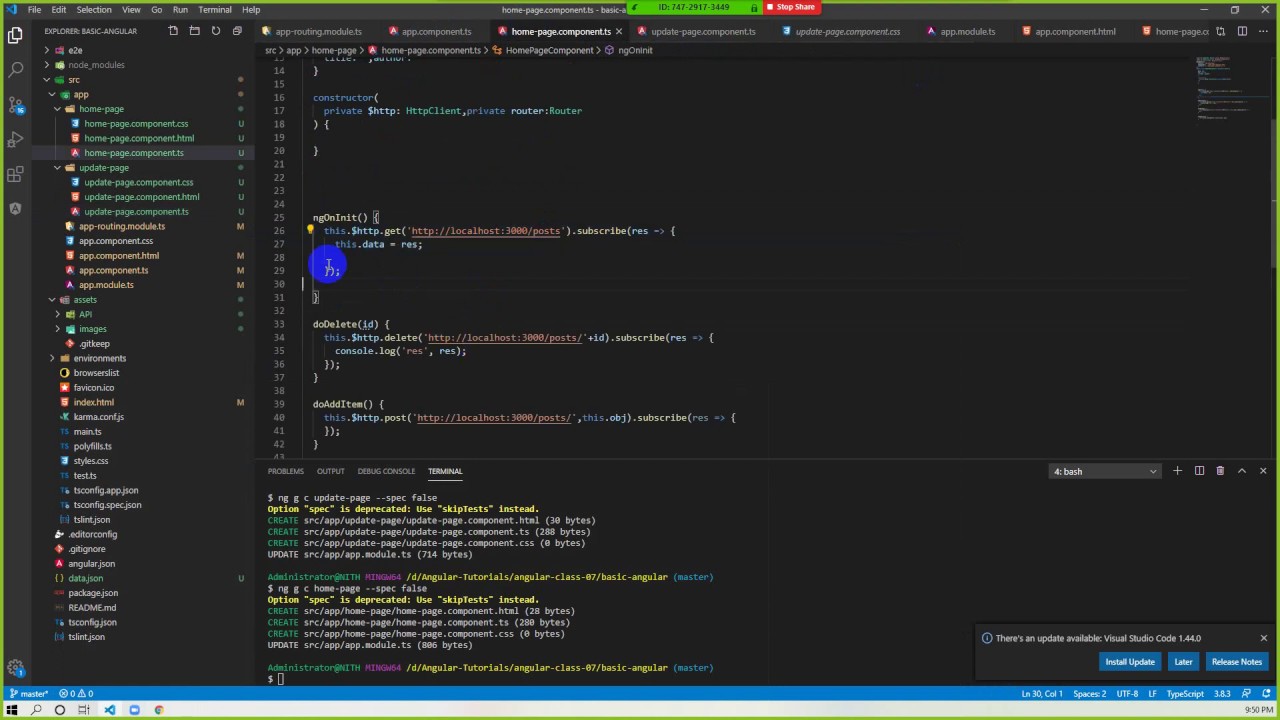Click Later on update notification
The image size is (1280, 720).
pyautogui.click(x=1183, y=662)
